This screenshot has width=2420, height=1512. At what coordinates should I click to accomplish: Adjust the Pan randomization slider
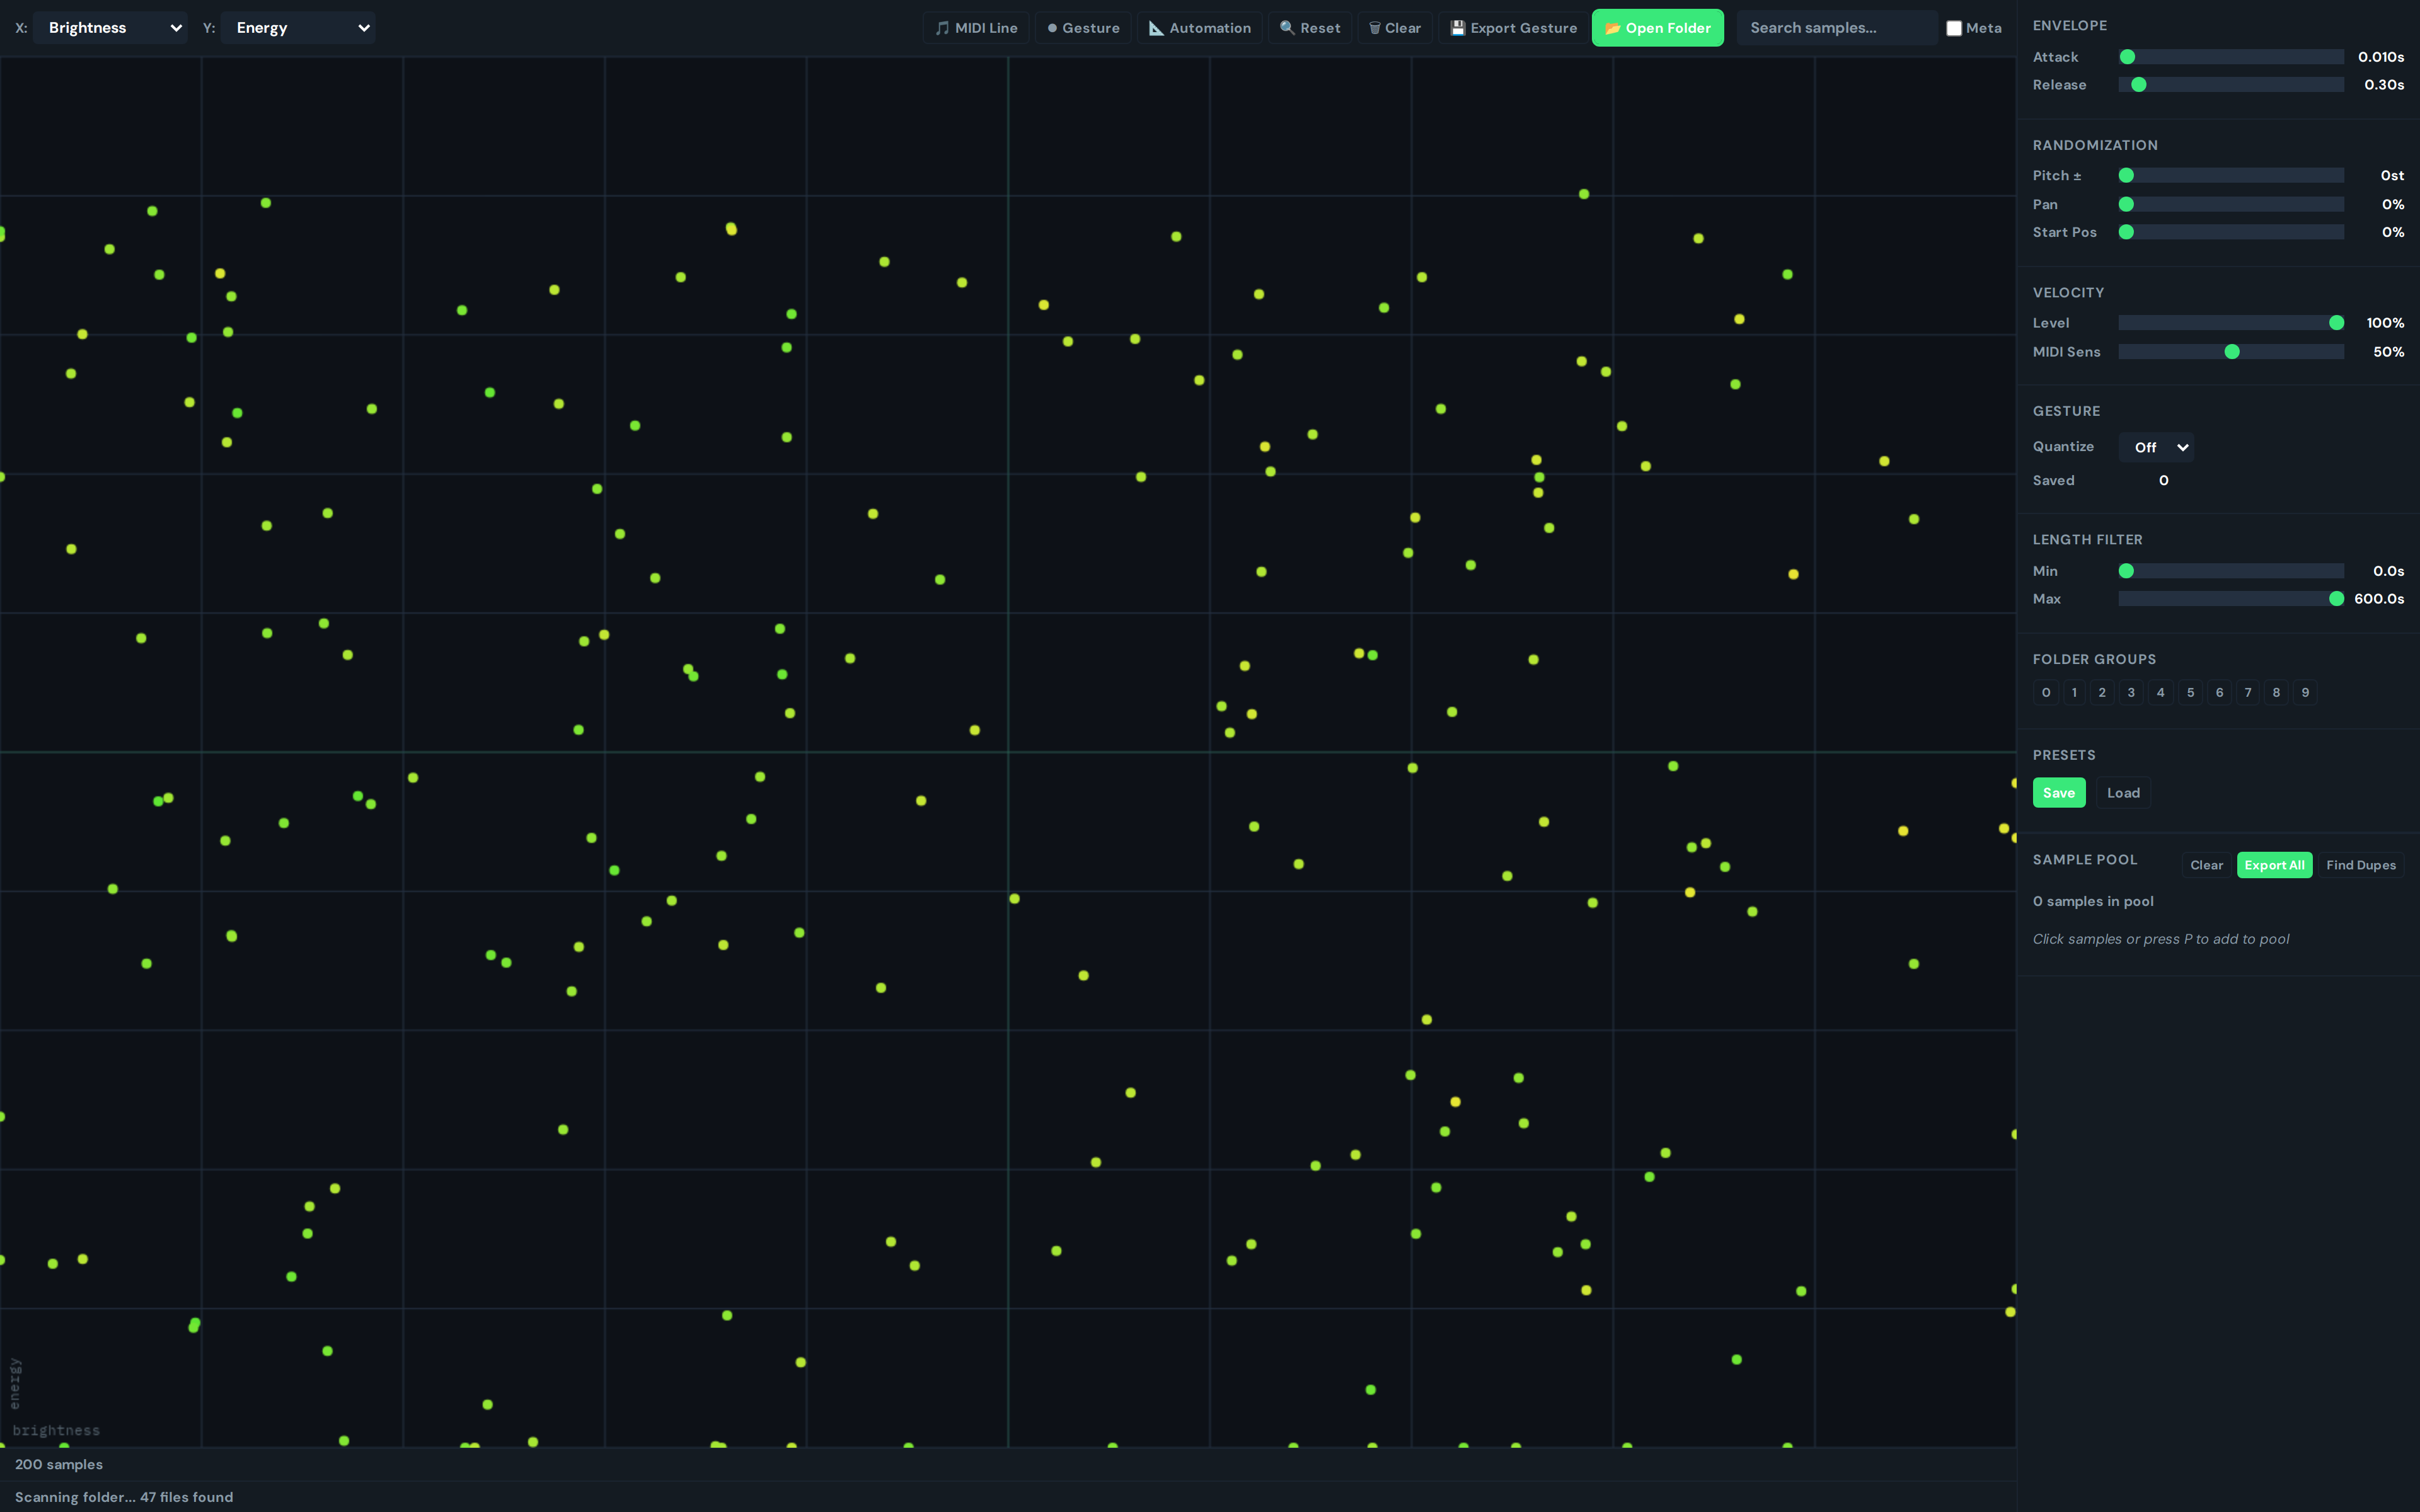[2231, 204]
